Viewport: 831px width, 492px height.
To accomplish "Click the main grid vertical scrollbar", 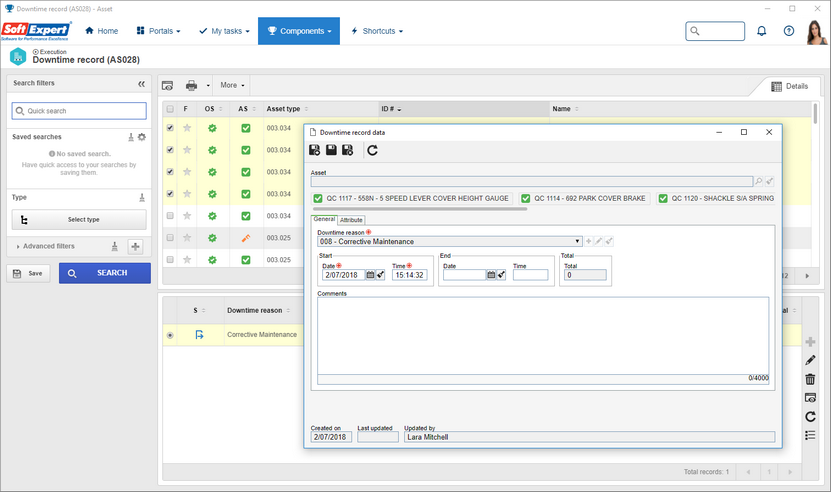I will coord(815,113).
